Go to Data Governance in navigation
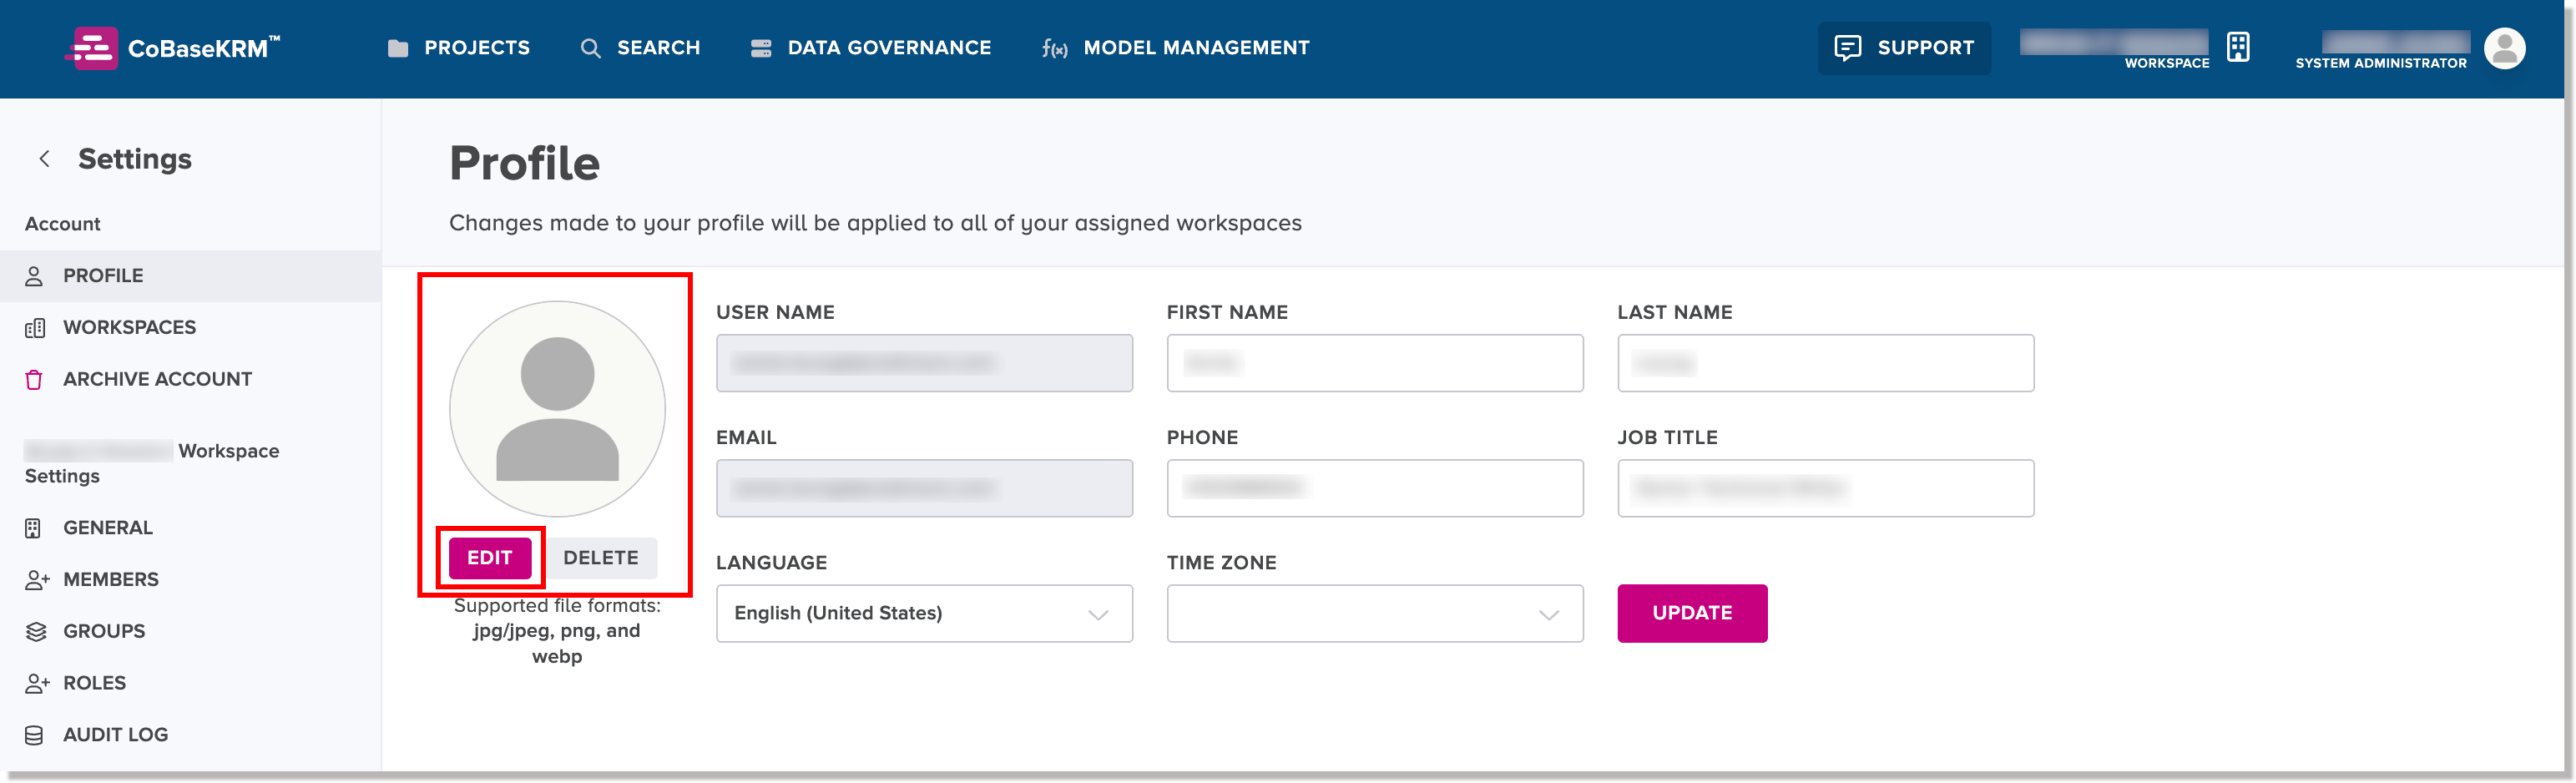2576x783 pixels. coord(871,48)
